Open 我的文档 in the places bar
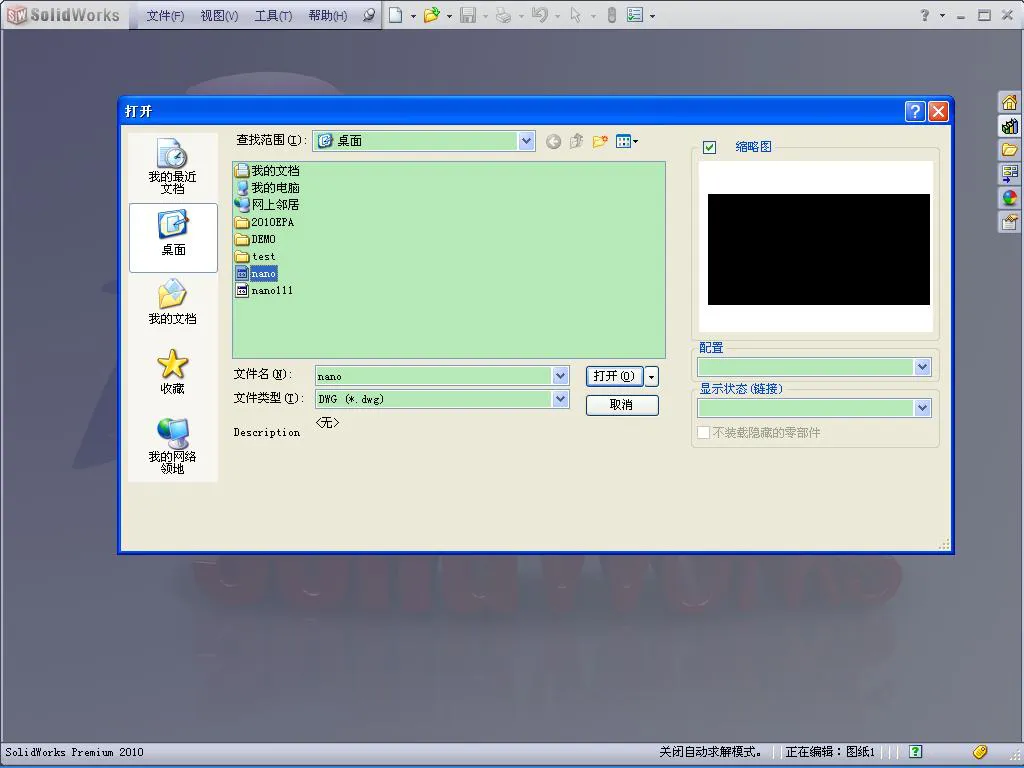The image size is (1024, 768). coord(172,302)
